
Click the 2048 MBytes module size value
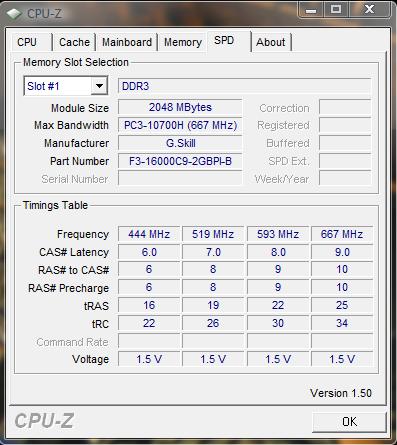(180, 107)
